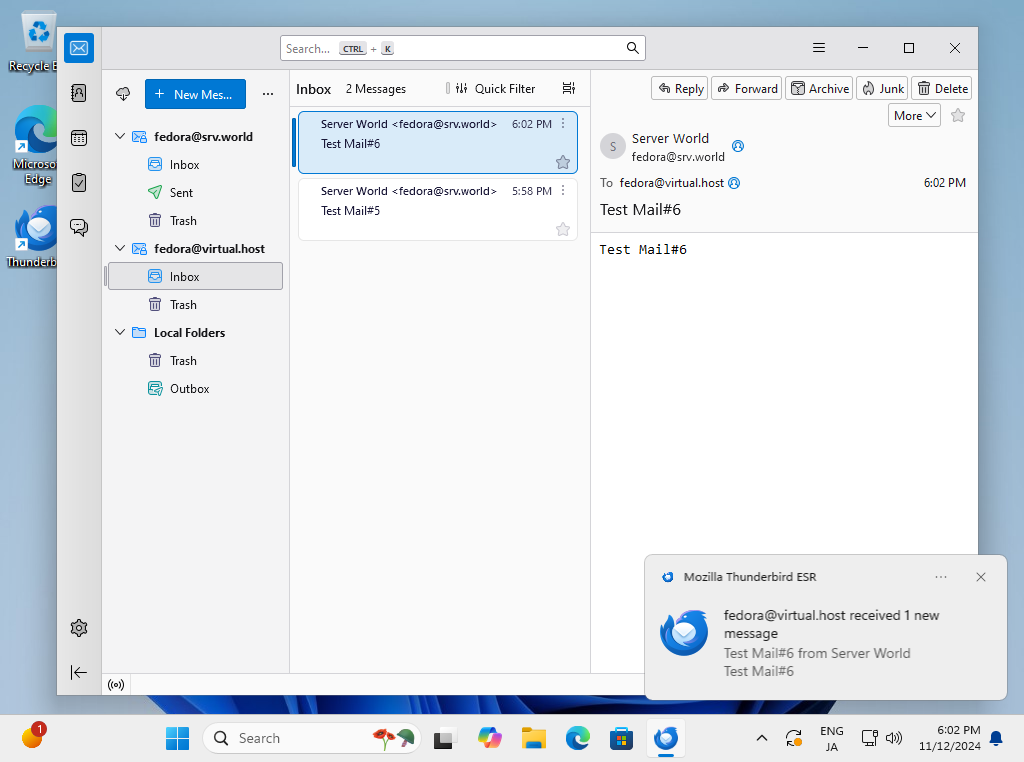Open the taskbar volume control

point(893,738)
